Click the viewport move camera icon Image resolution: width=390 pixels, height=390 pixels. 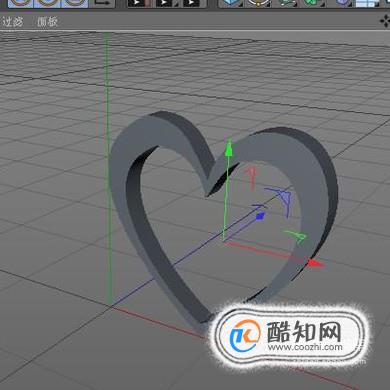click(385, 21)
